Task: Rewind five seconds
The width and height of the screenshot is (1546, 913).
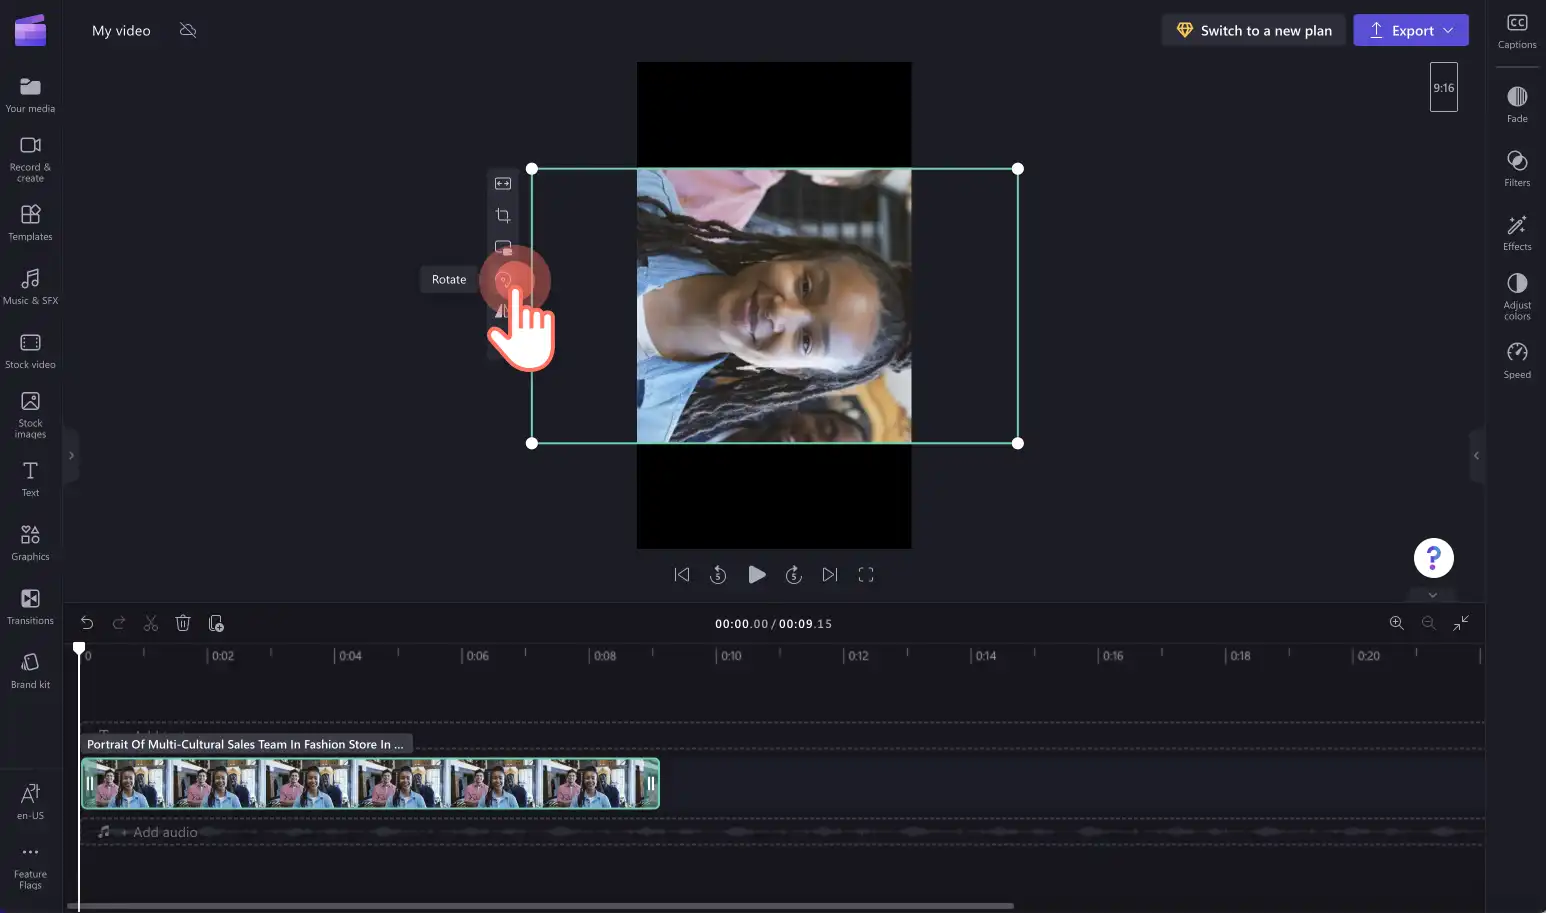Action: tap(718, 574)
